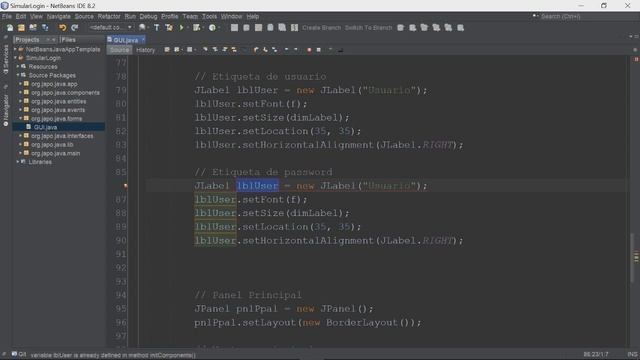Minimize the Projects panel
The height and width of the screenshot is (360, 640).
(53, 40)
